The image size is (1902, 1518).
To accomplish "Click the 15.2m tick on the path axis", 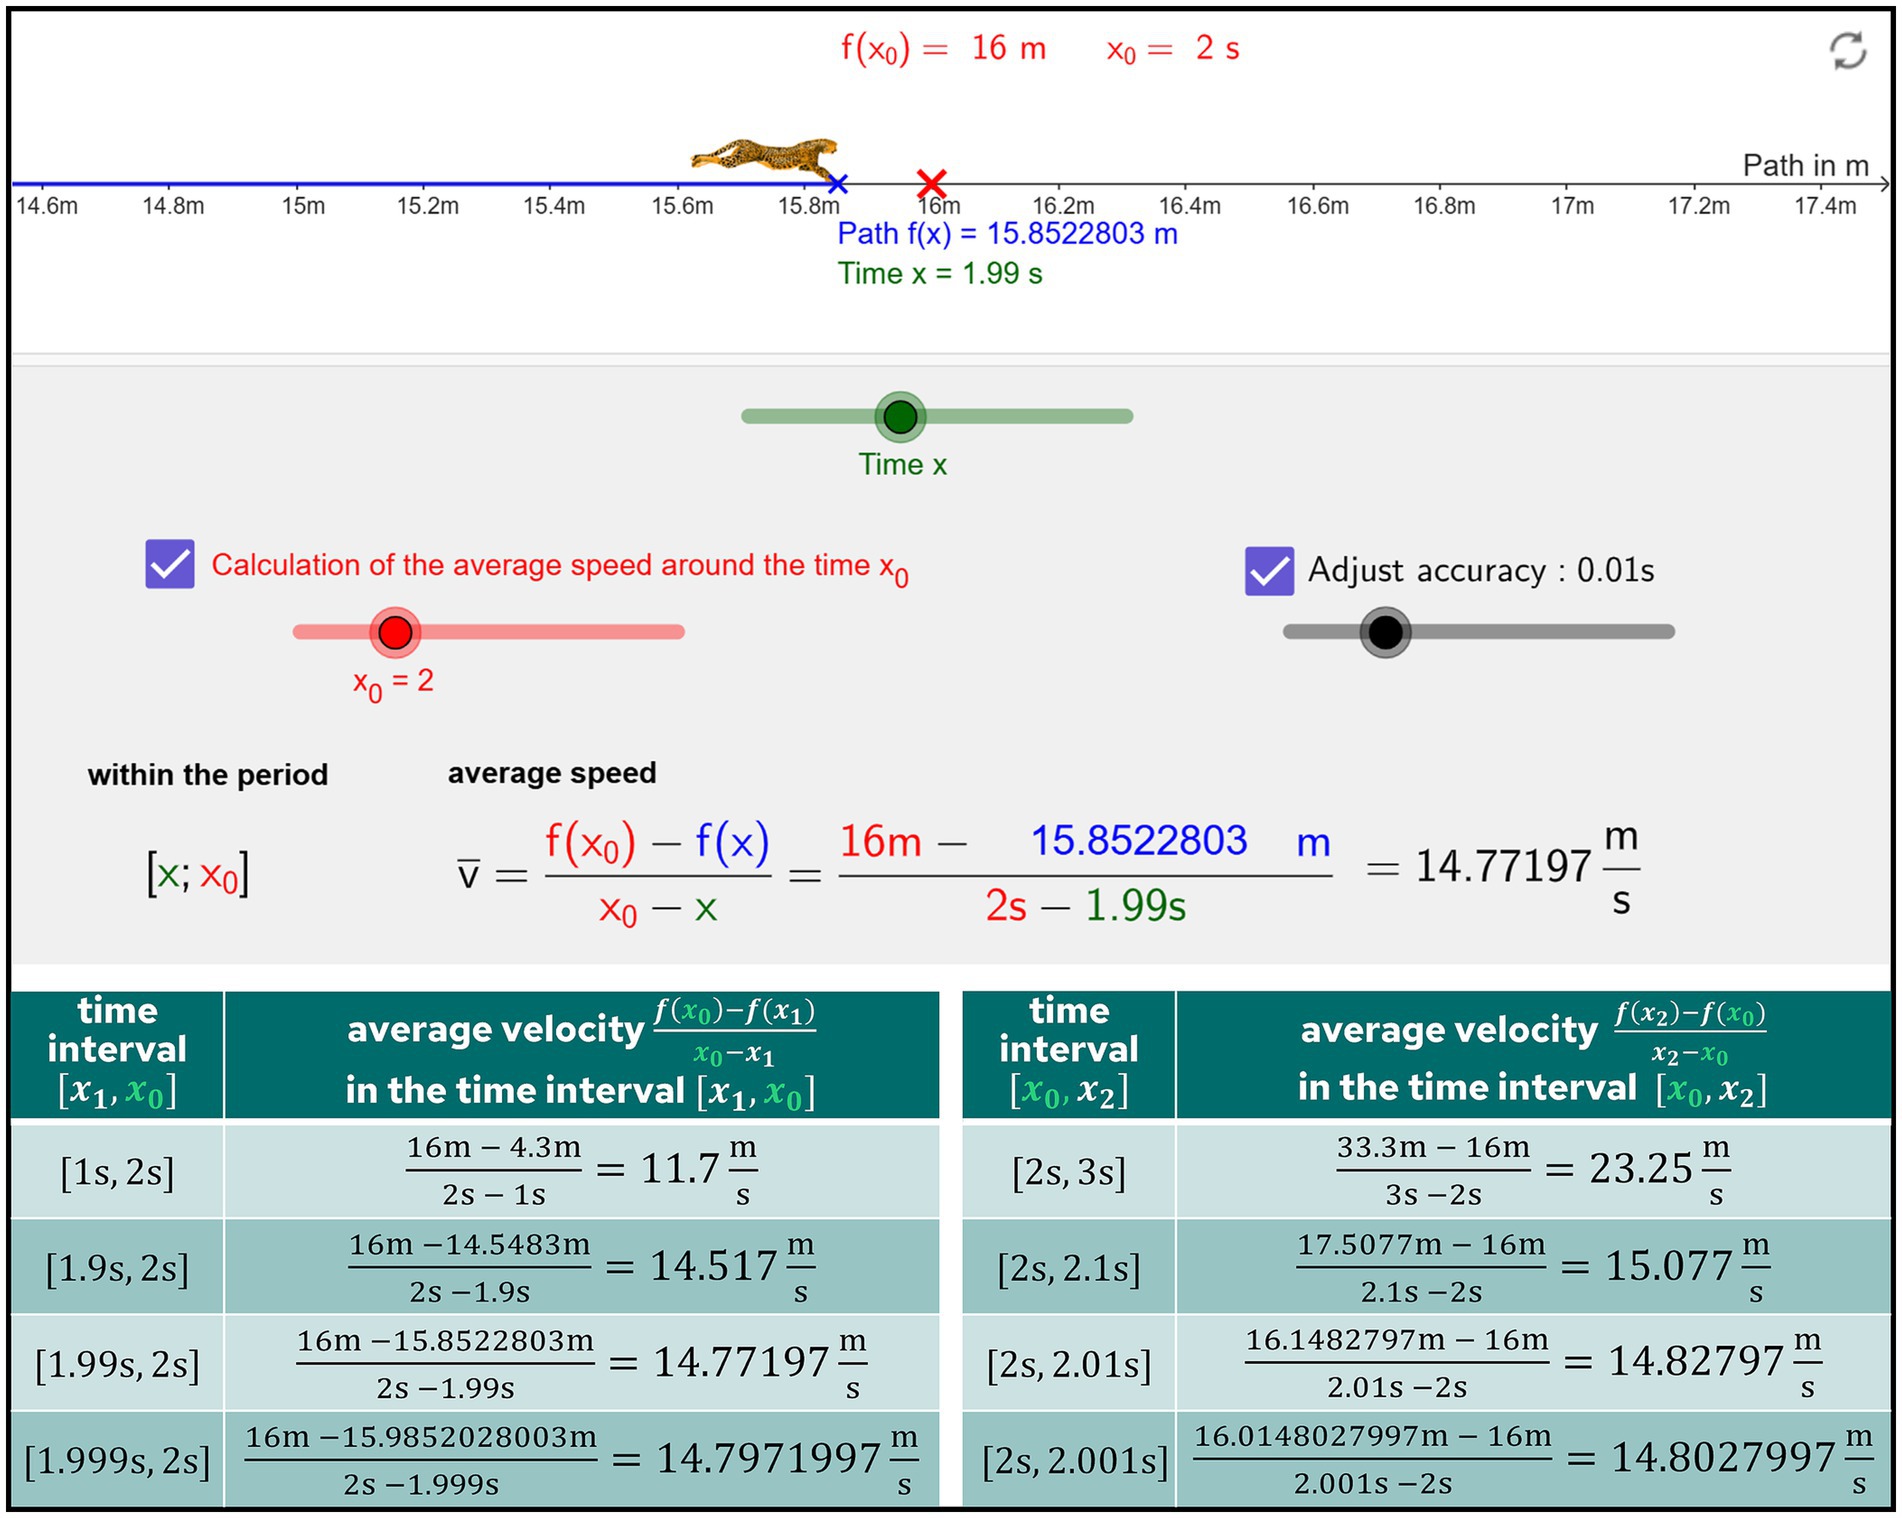I will pyautogui.click(x=427, y=206).
